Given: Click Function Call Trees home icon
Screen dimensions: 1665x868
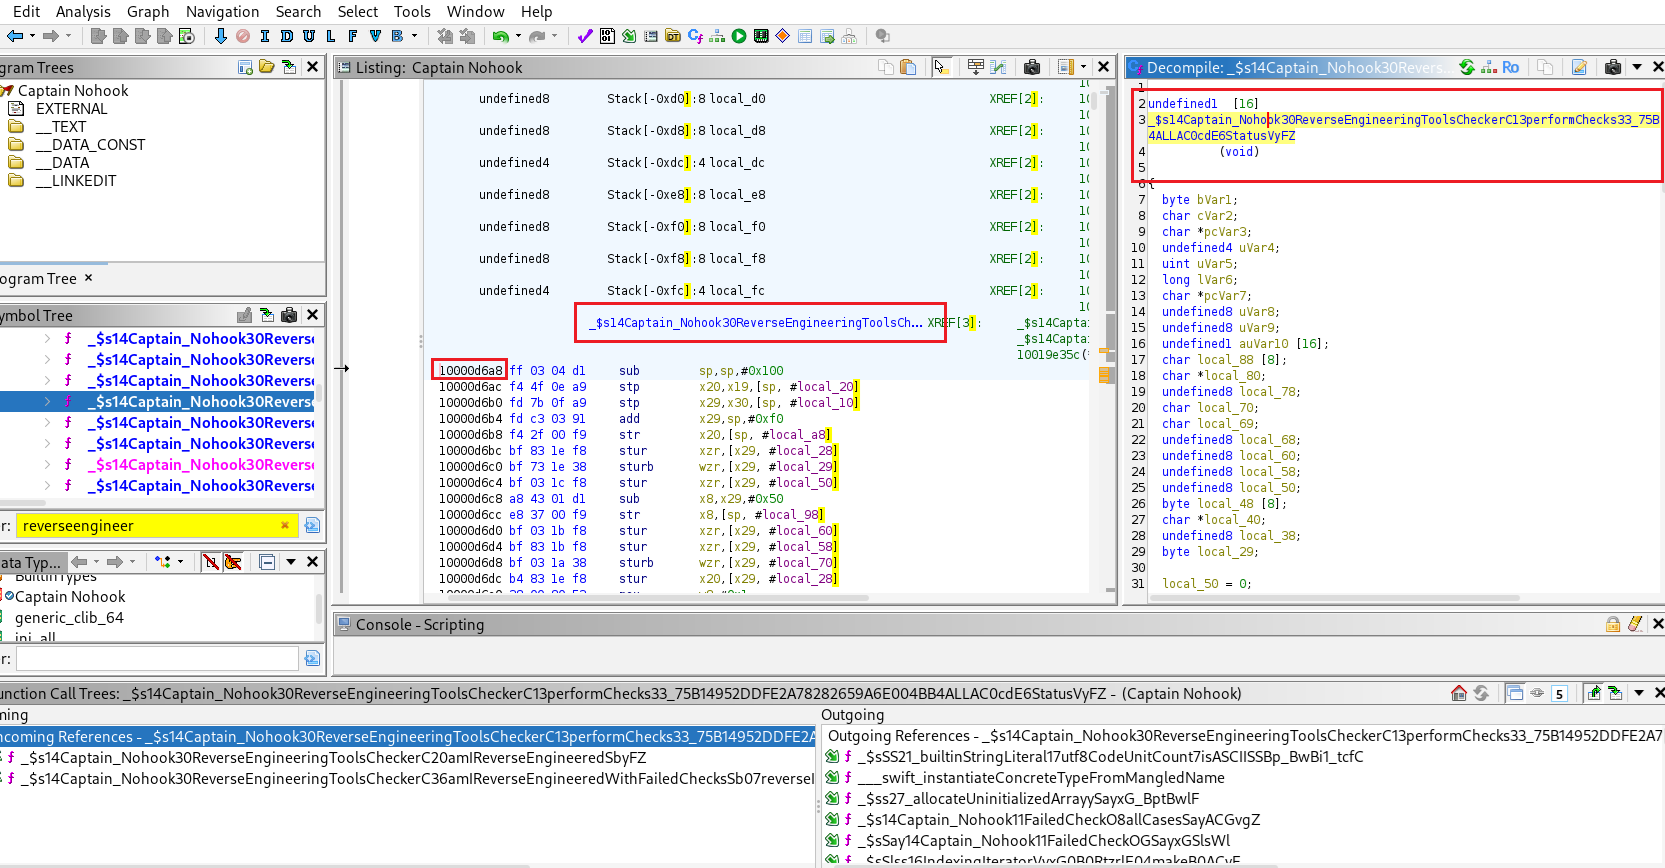Looking at the screenshot, I should pyautogui.click(x=1459, y=694).
